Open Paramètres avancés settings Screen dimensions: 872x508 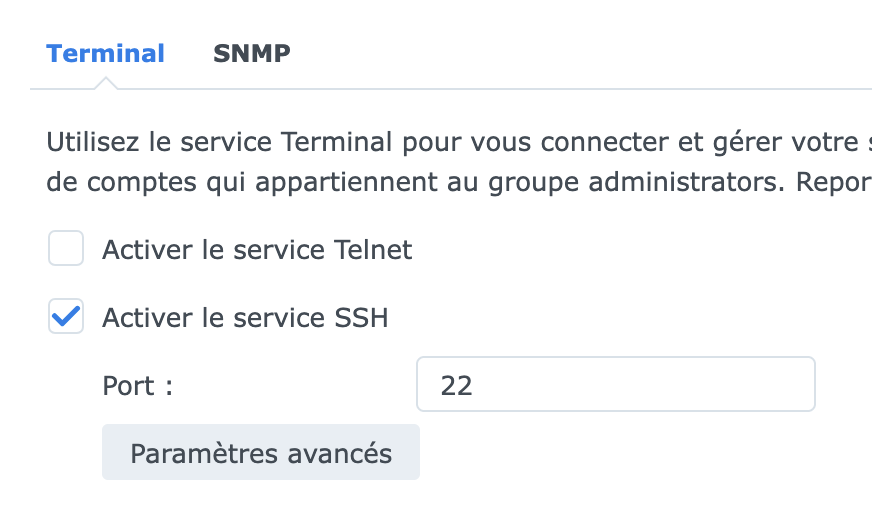click(x=261, y=453)
